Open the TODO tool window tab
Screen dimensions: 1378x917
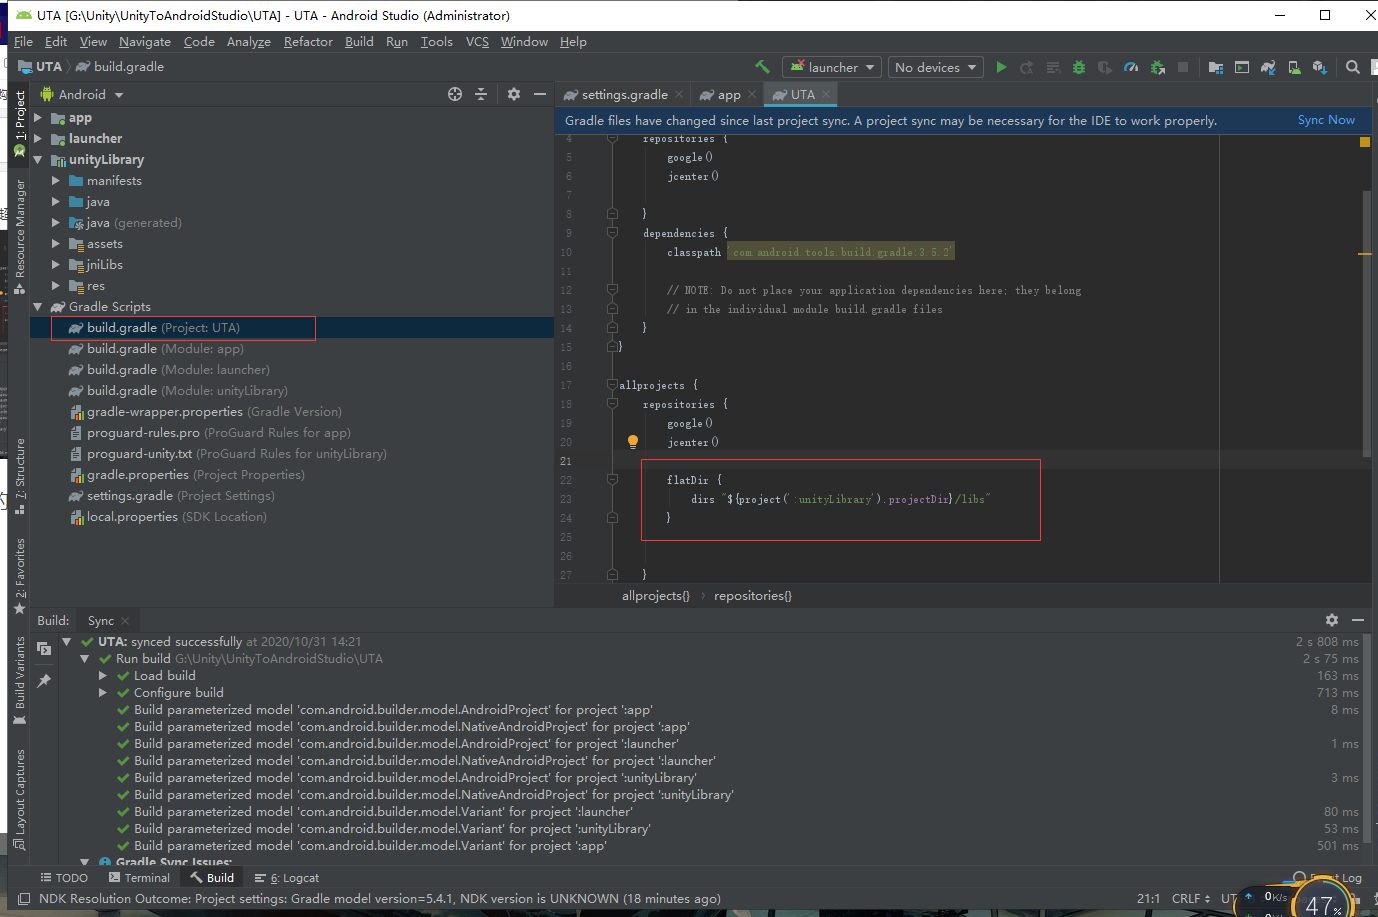click(64, 878)
